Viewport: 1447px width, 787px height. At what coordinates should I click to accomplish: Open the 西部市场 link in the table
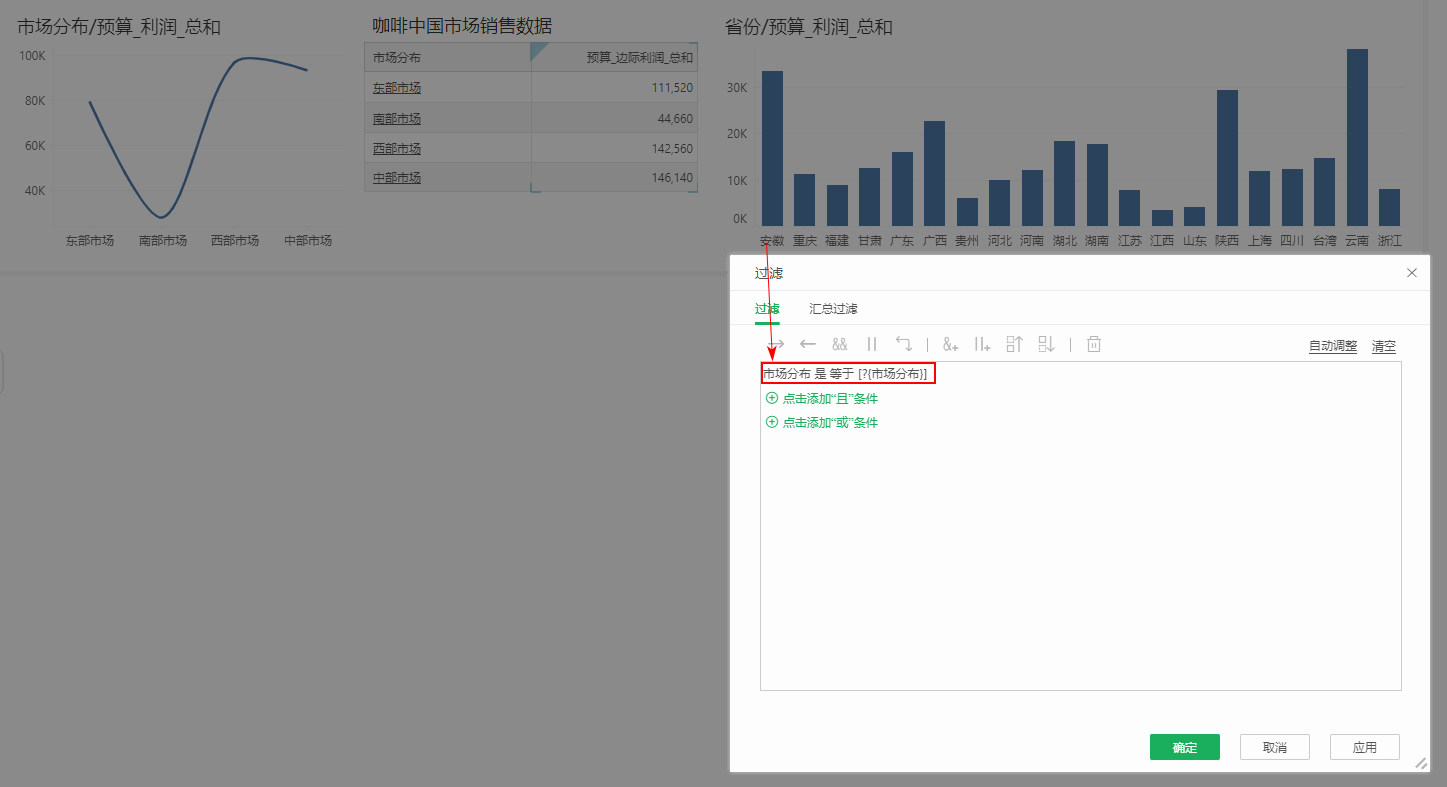tap(397, 148)
